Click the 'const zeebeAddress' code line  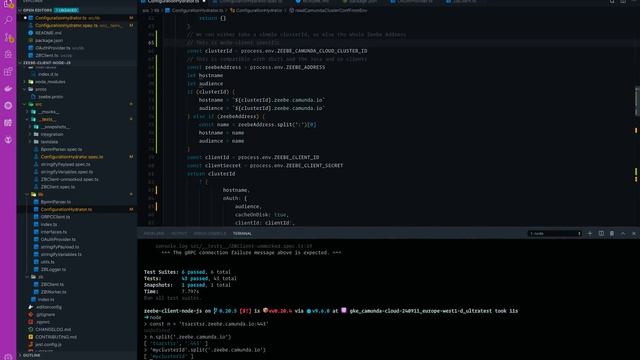(256, 67)
